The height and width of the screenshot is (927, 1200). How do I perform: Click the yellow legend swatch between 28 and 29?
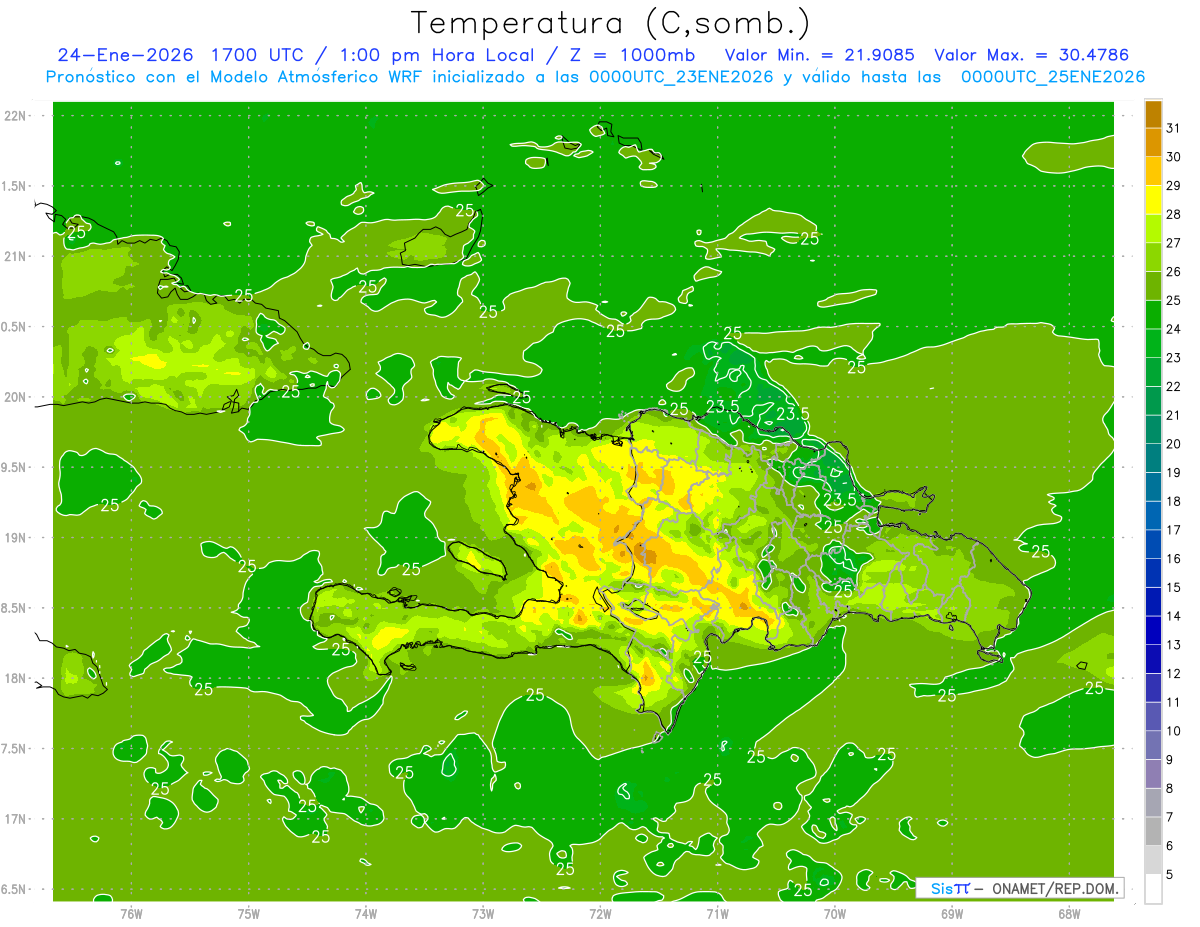tap(1153, 200)
